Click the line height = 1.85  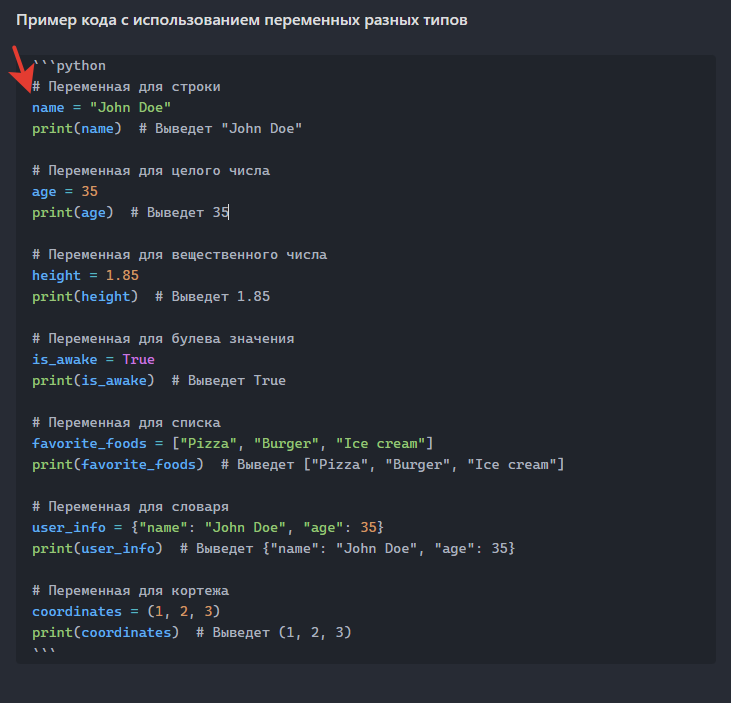(85, 276)
